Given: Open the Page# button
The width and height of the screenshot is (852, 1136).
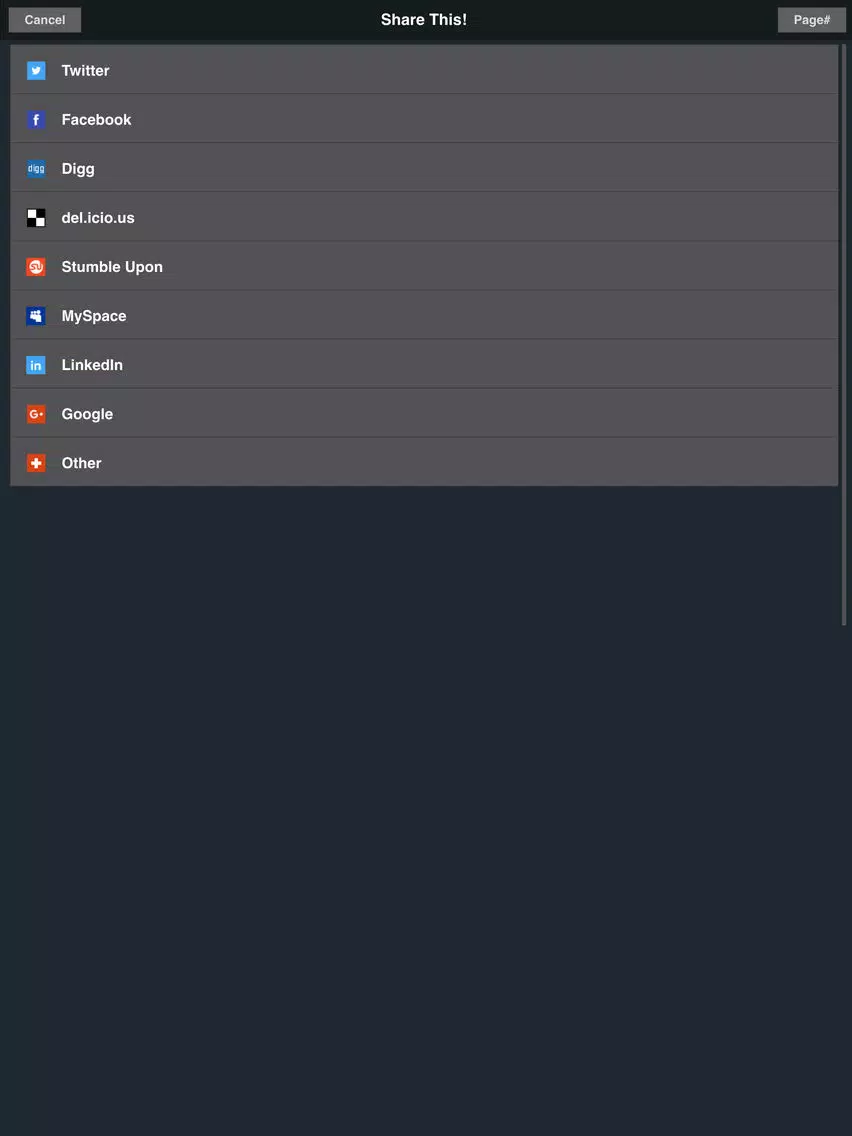Looking at the screenshot, I should pos(811,20).
